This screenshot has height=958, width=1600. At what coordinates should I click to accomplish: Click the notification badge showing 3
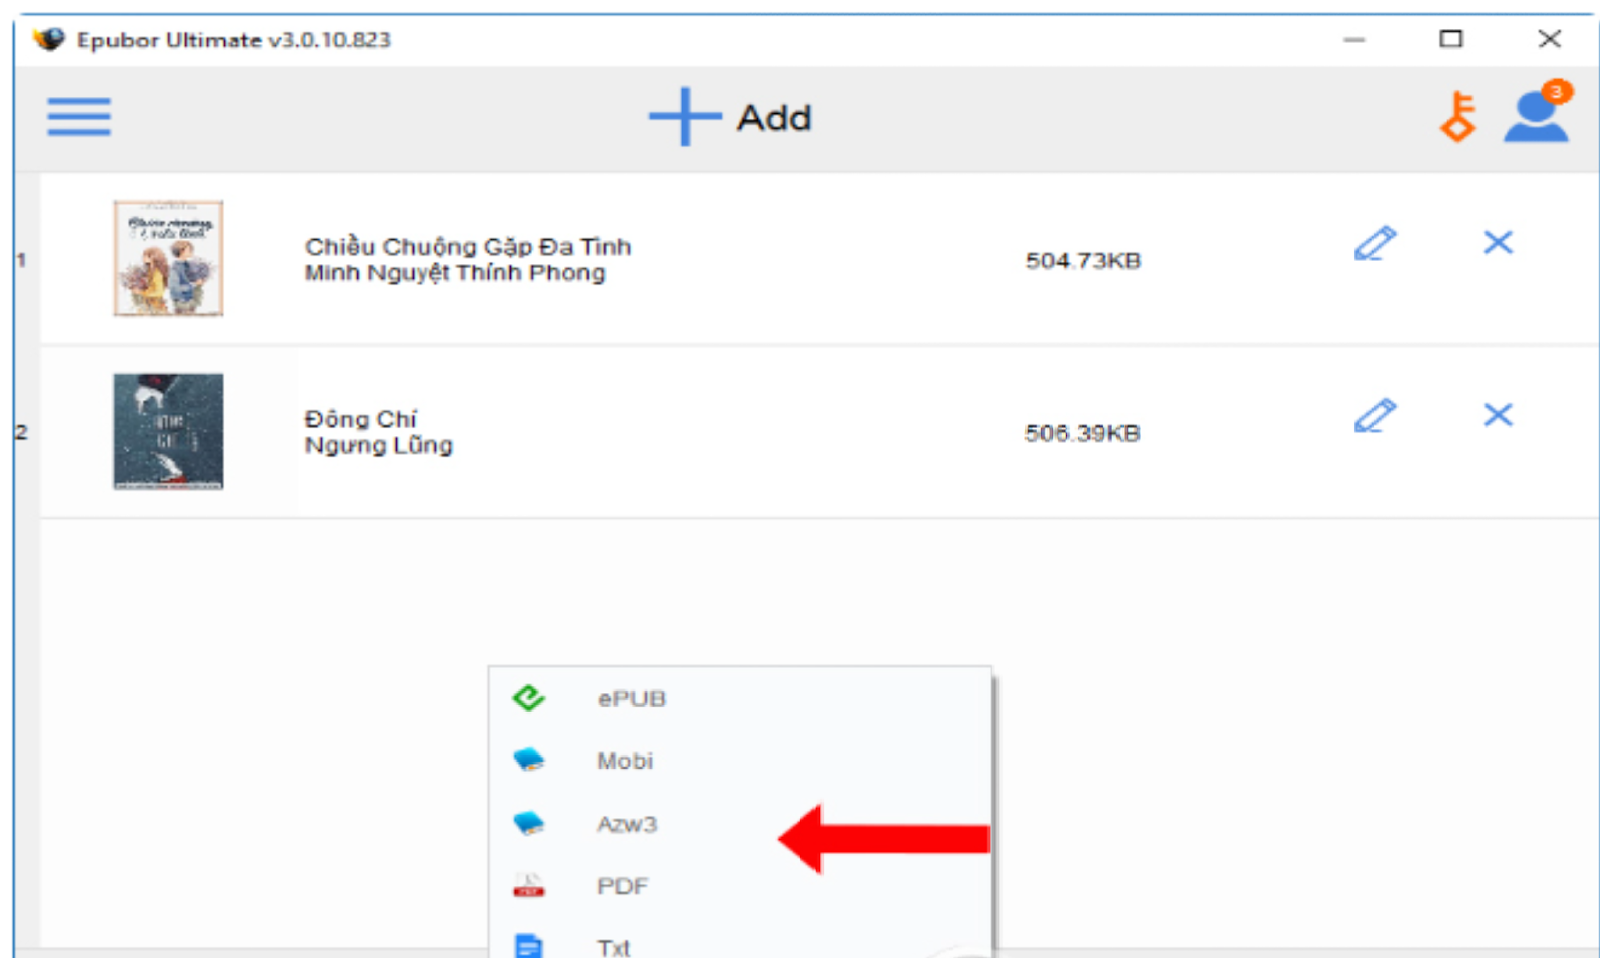pos(1558,90)
